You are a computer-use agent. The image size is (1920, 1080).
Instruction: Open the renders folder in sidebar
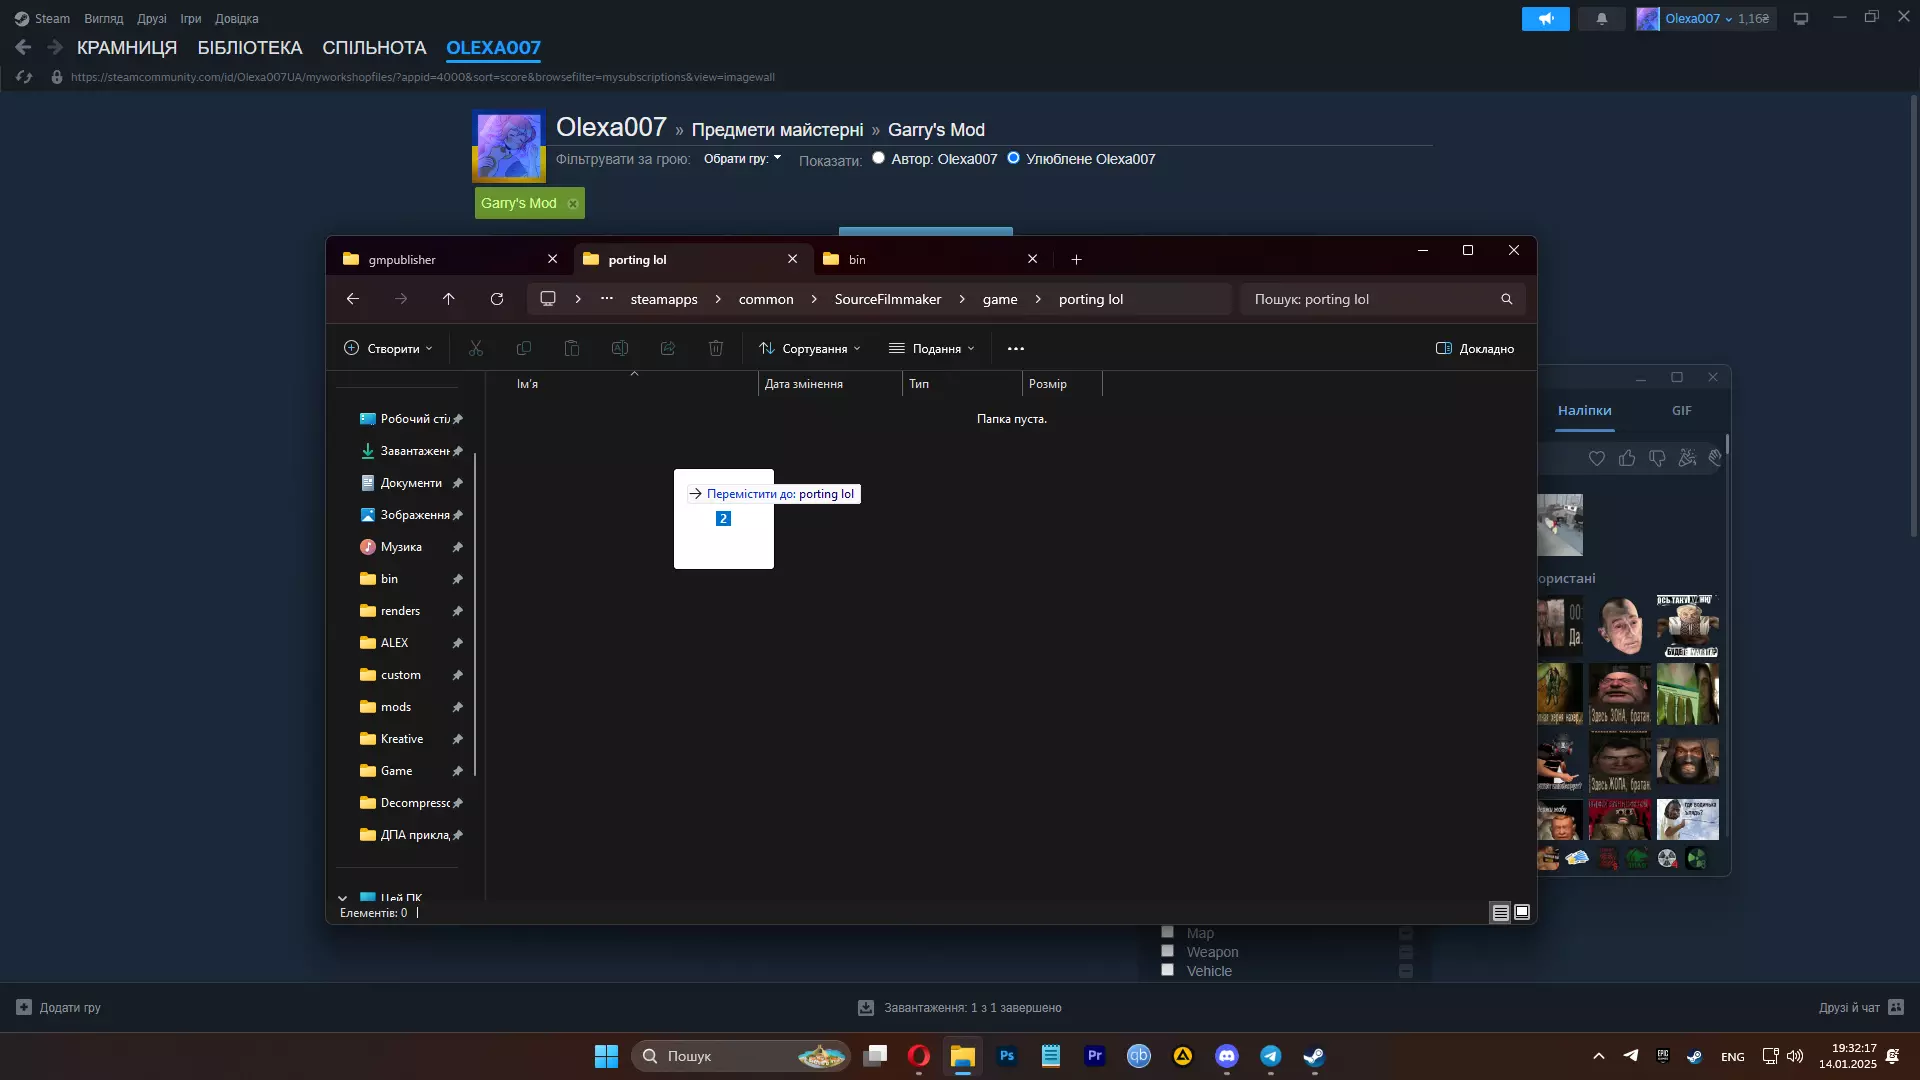point(400,611)
